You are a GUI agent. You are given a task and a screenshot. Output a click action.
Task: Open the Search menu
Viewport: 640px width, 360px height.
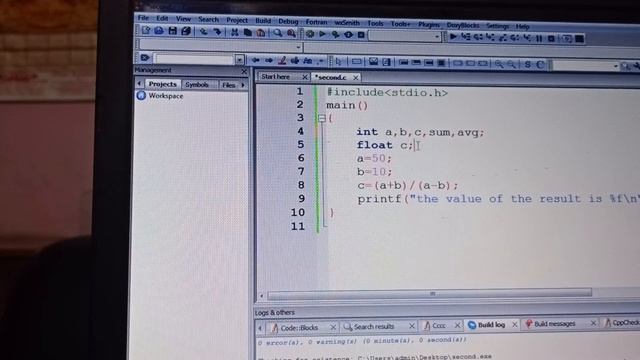pos(208,19)
